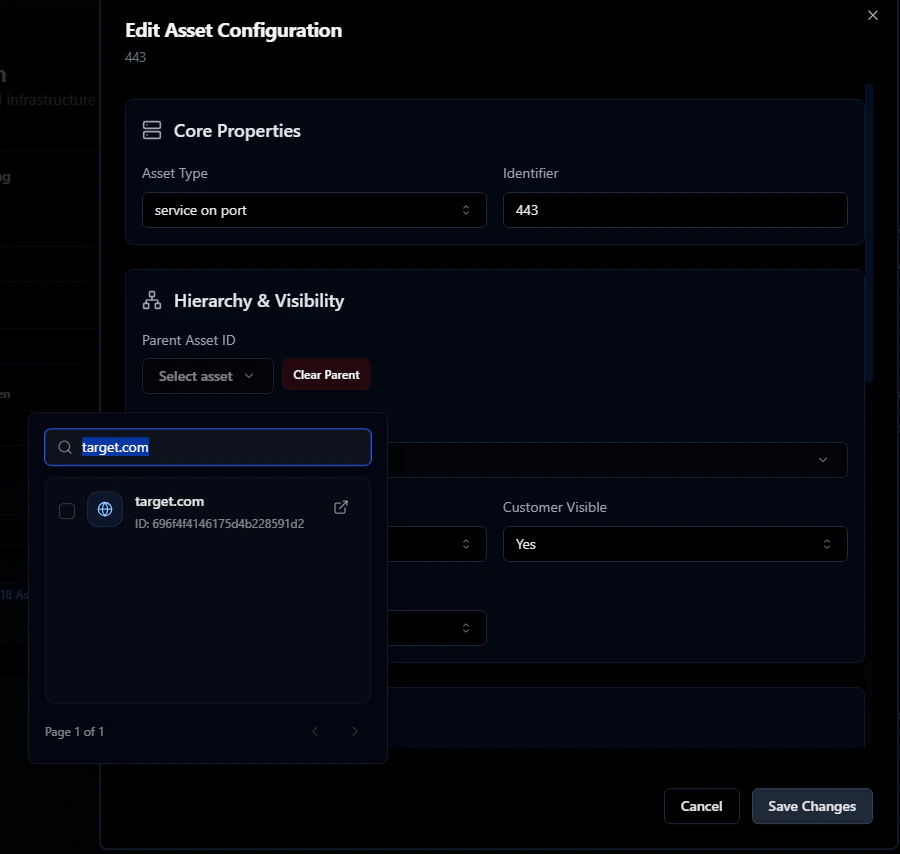Check the checkbox next to target.com
Screen dimensions: 900x854
click(x=67, y=510)
